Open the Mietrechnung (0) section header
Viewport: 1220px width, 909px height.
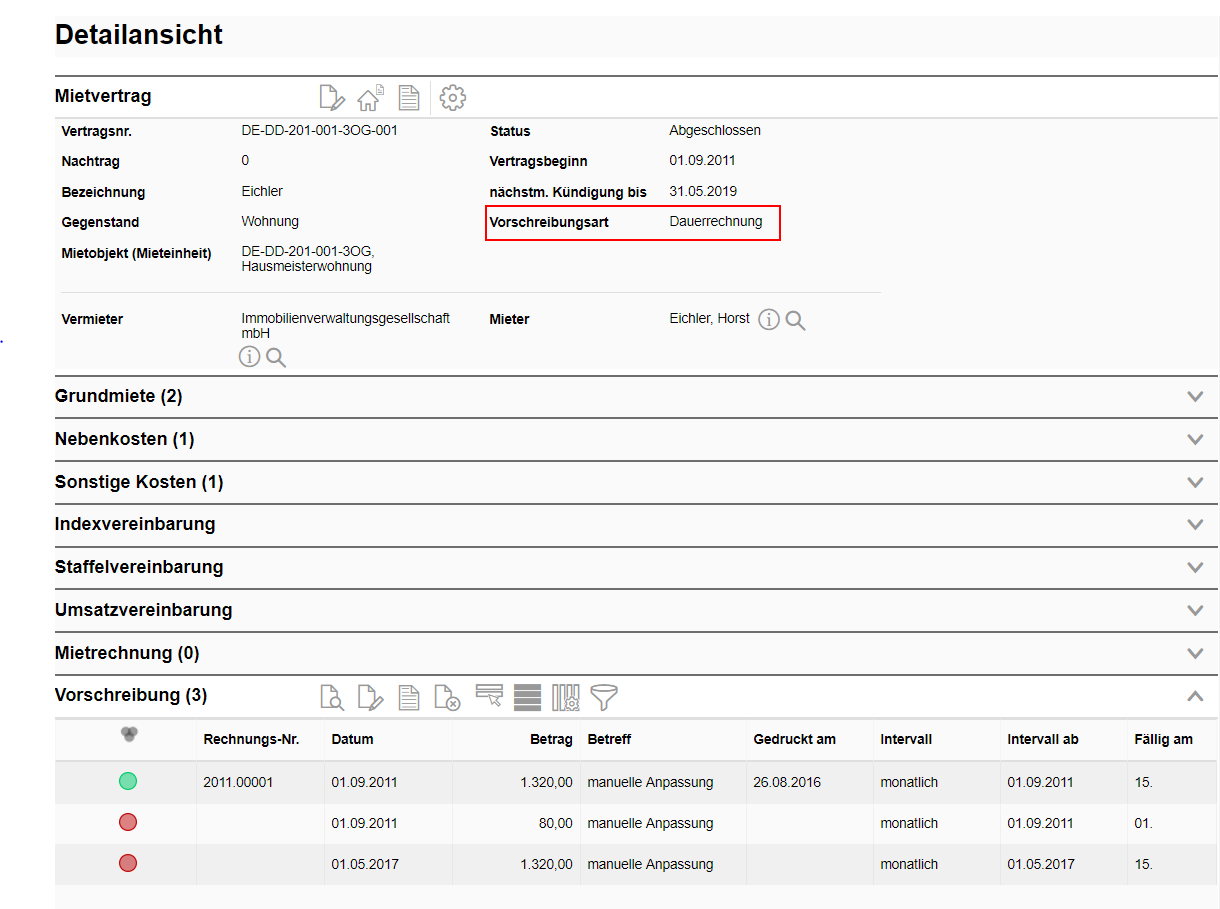click(127, 653)
